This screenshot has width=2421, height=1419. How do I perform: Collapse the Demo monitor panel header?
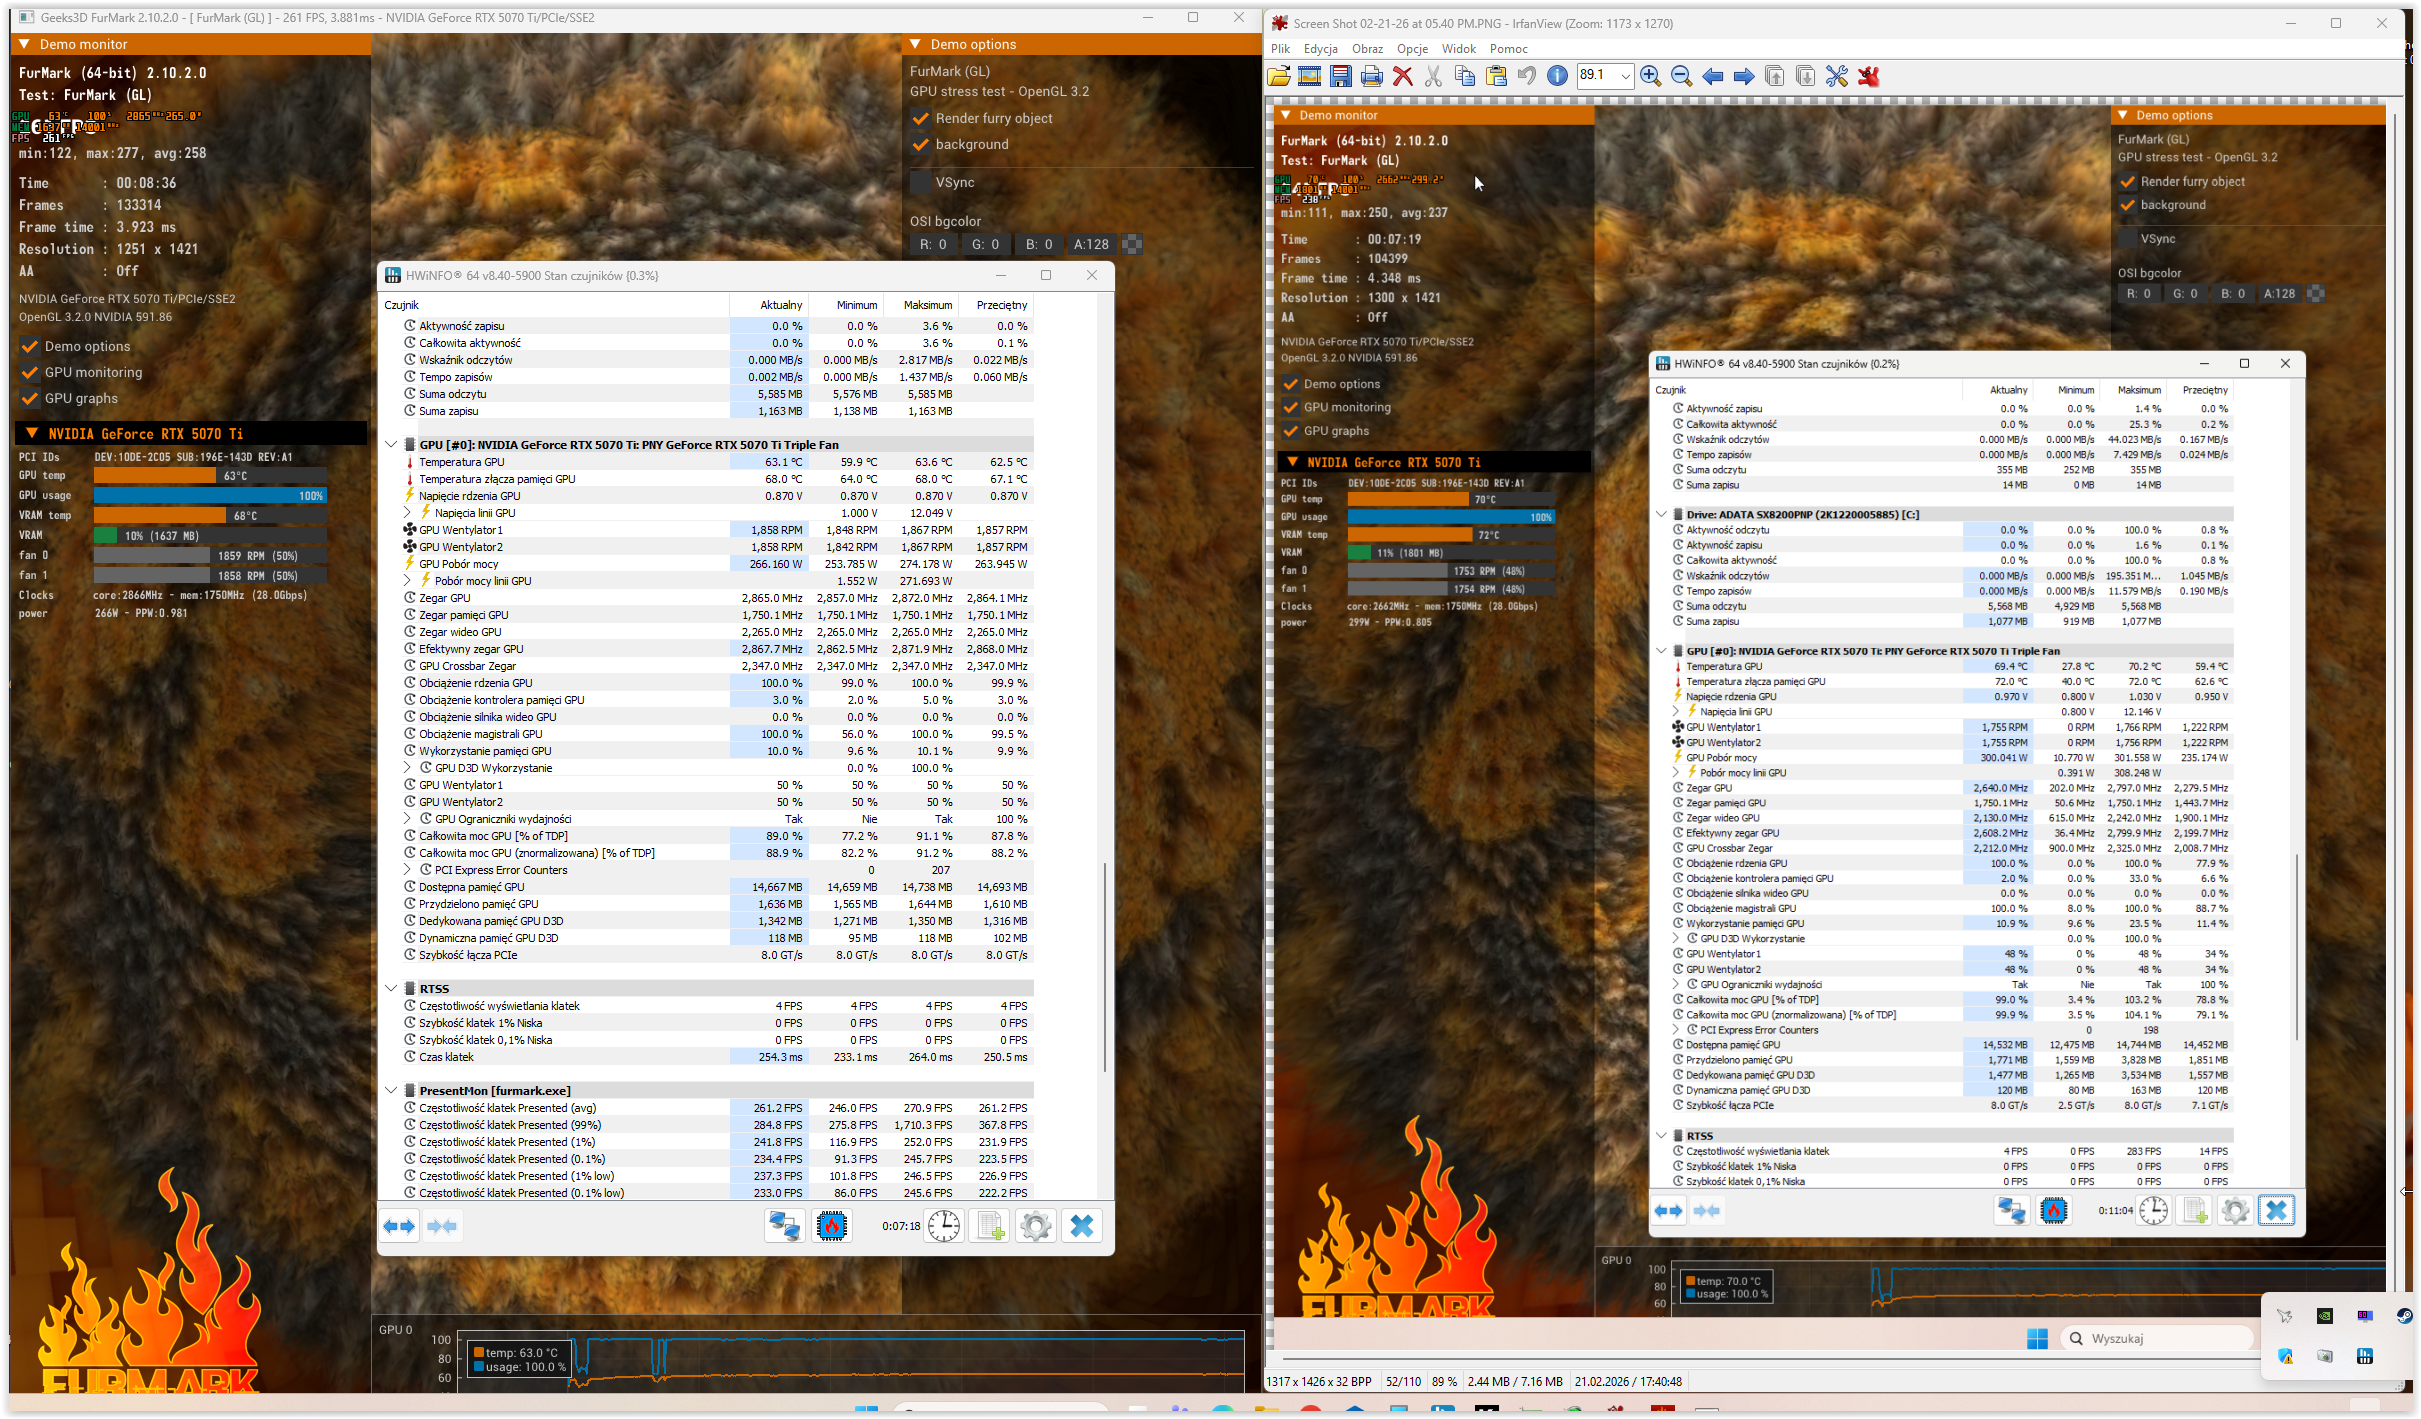point(25,44)
